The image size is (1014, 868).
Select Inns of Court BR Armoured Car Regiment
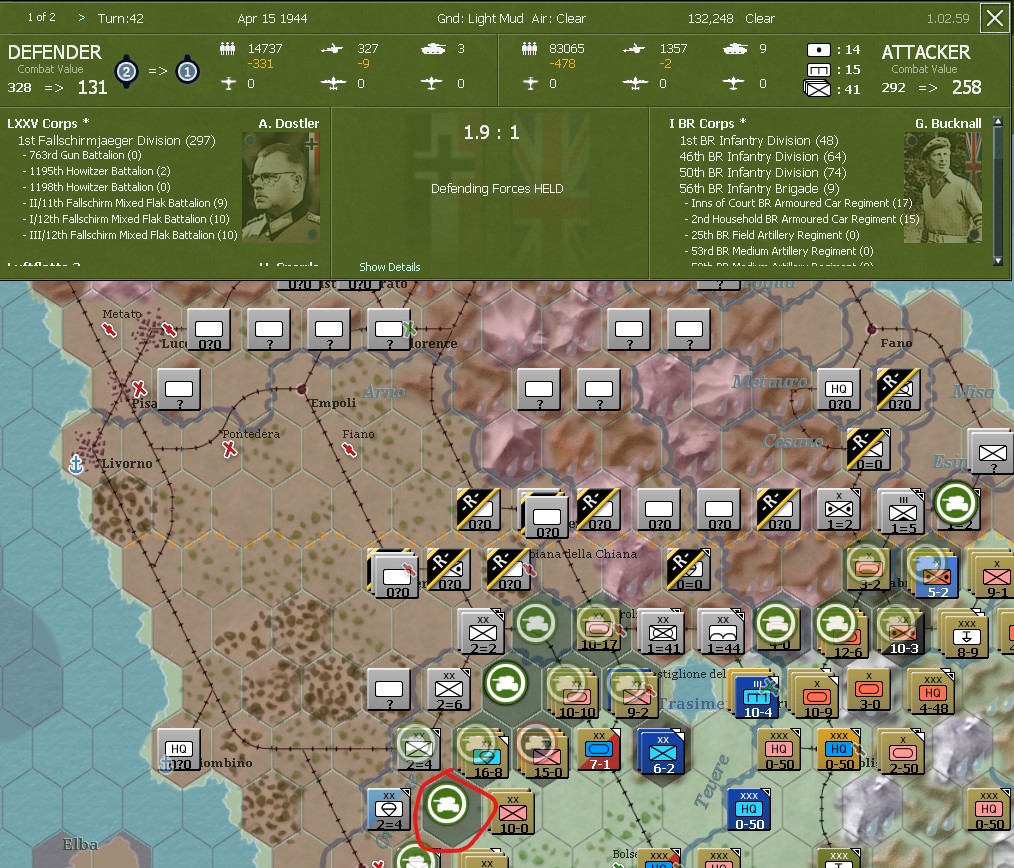[799, 203]
